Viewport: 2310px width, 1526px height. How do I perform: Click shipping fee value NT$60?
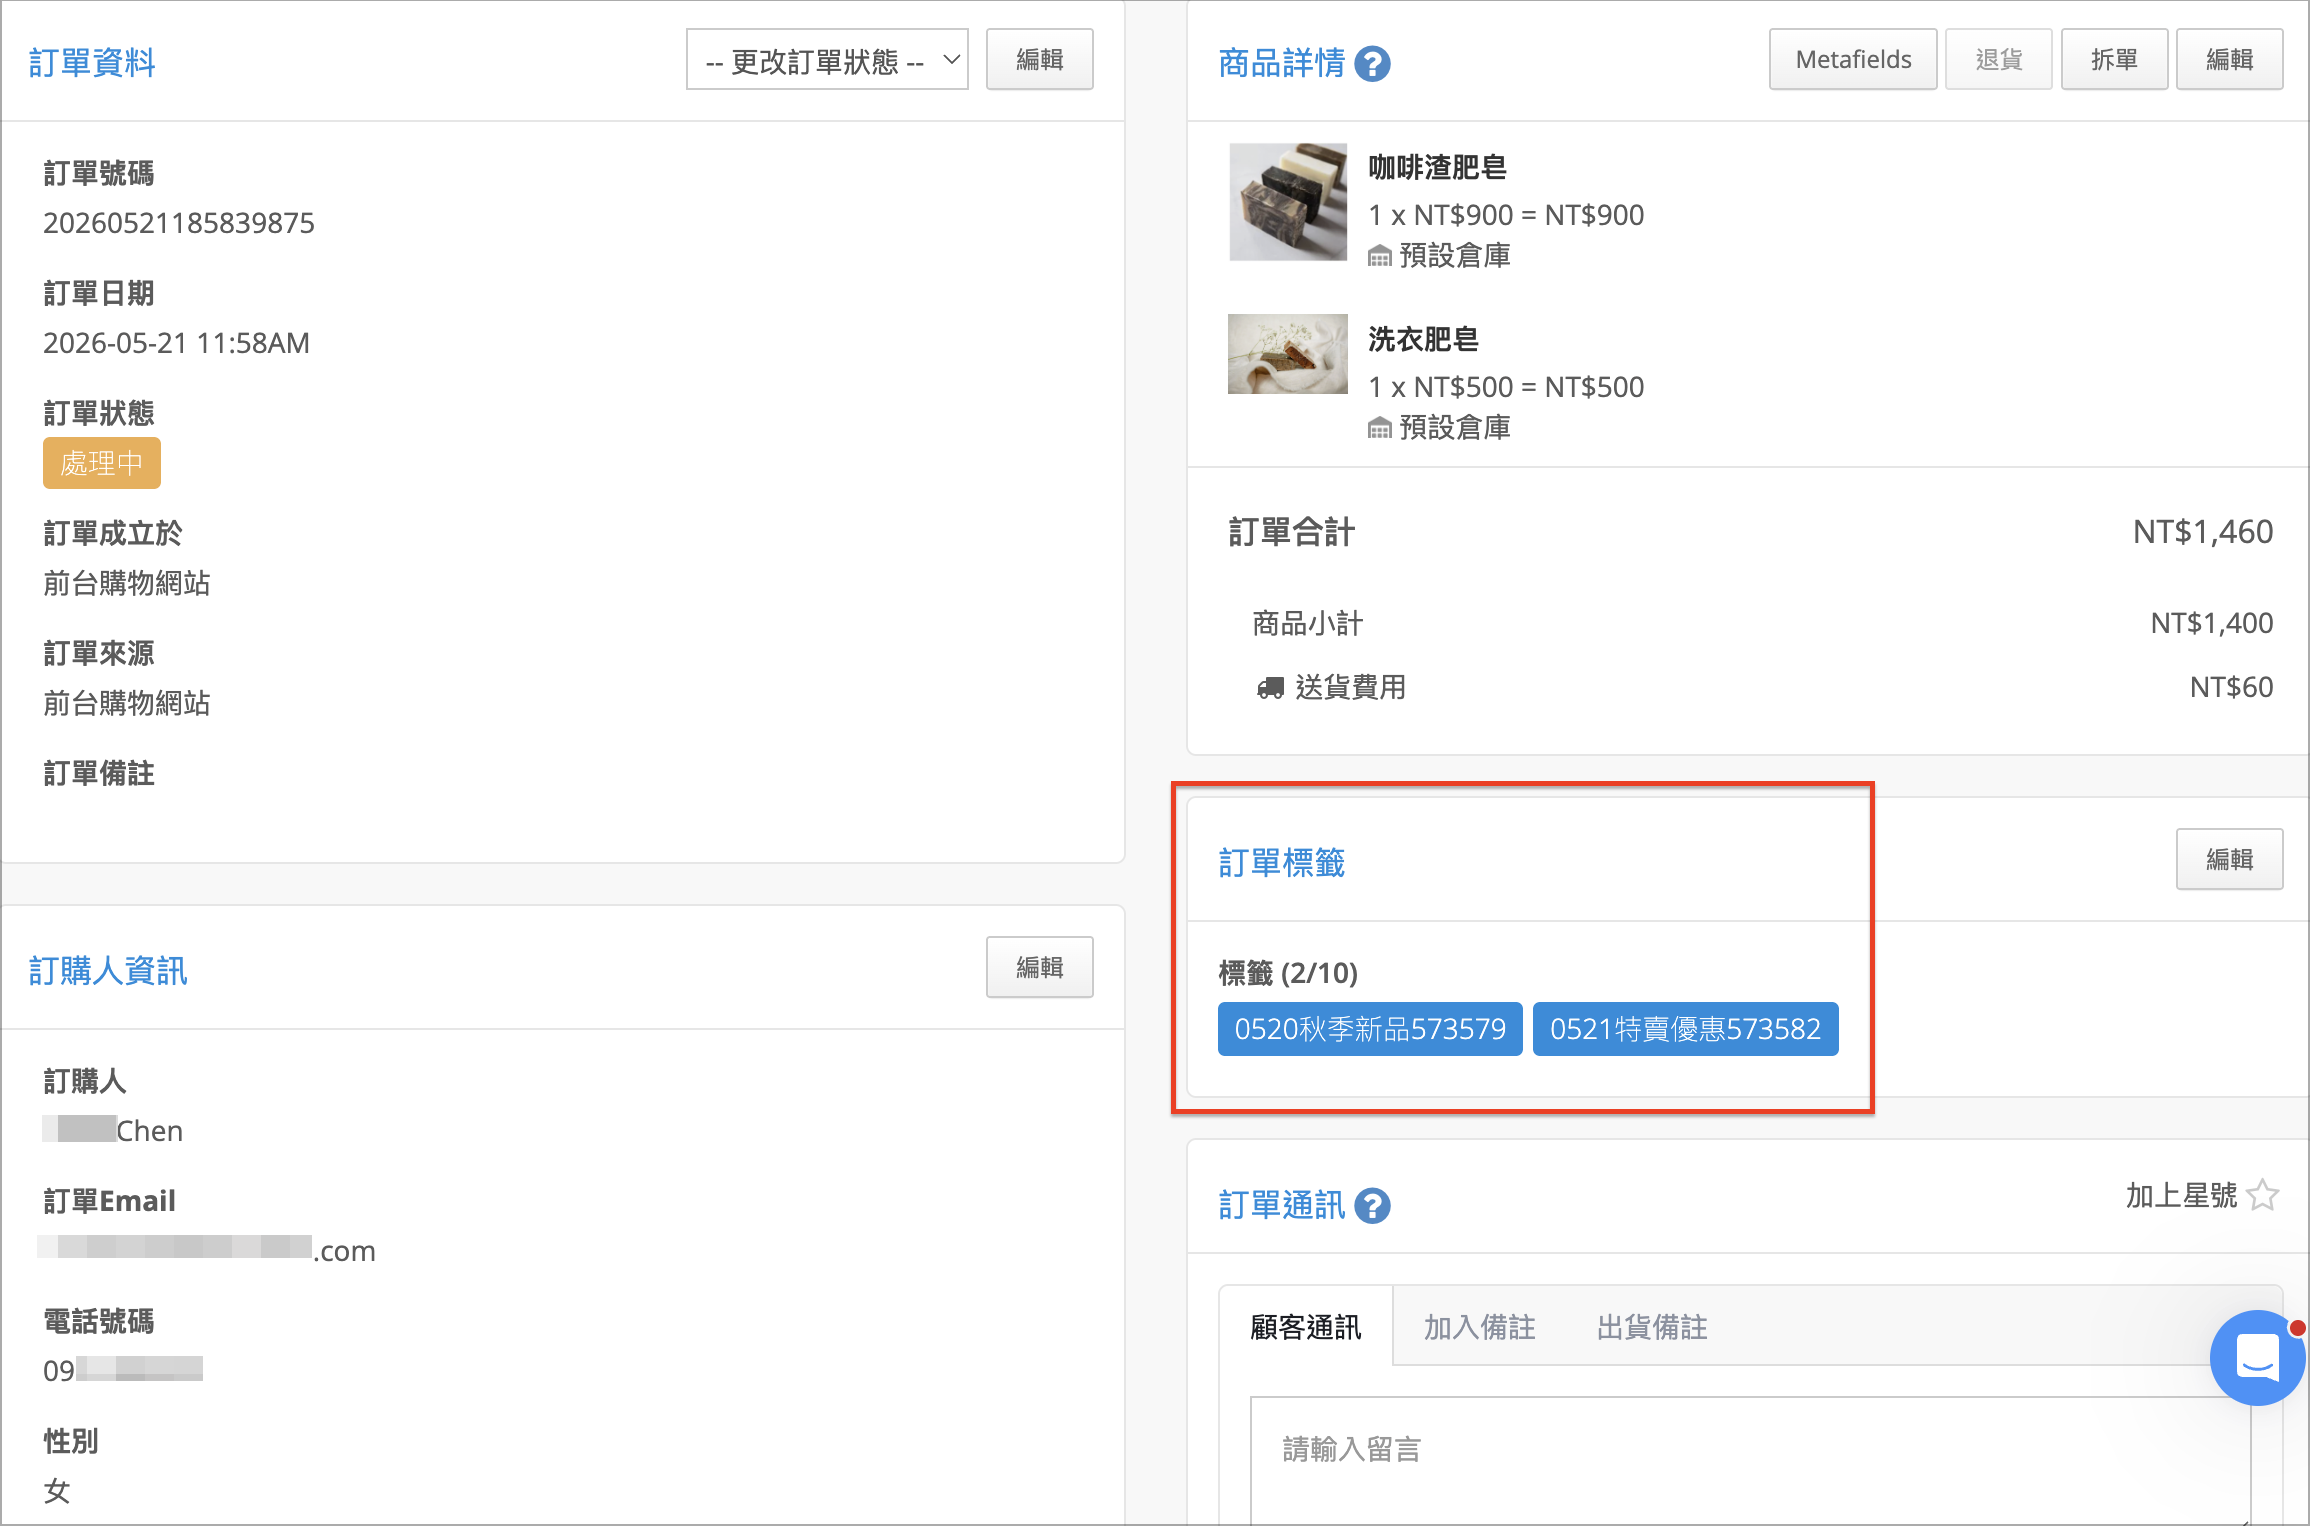click(2231, 687)
